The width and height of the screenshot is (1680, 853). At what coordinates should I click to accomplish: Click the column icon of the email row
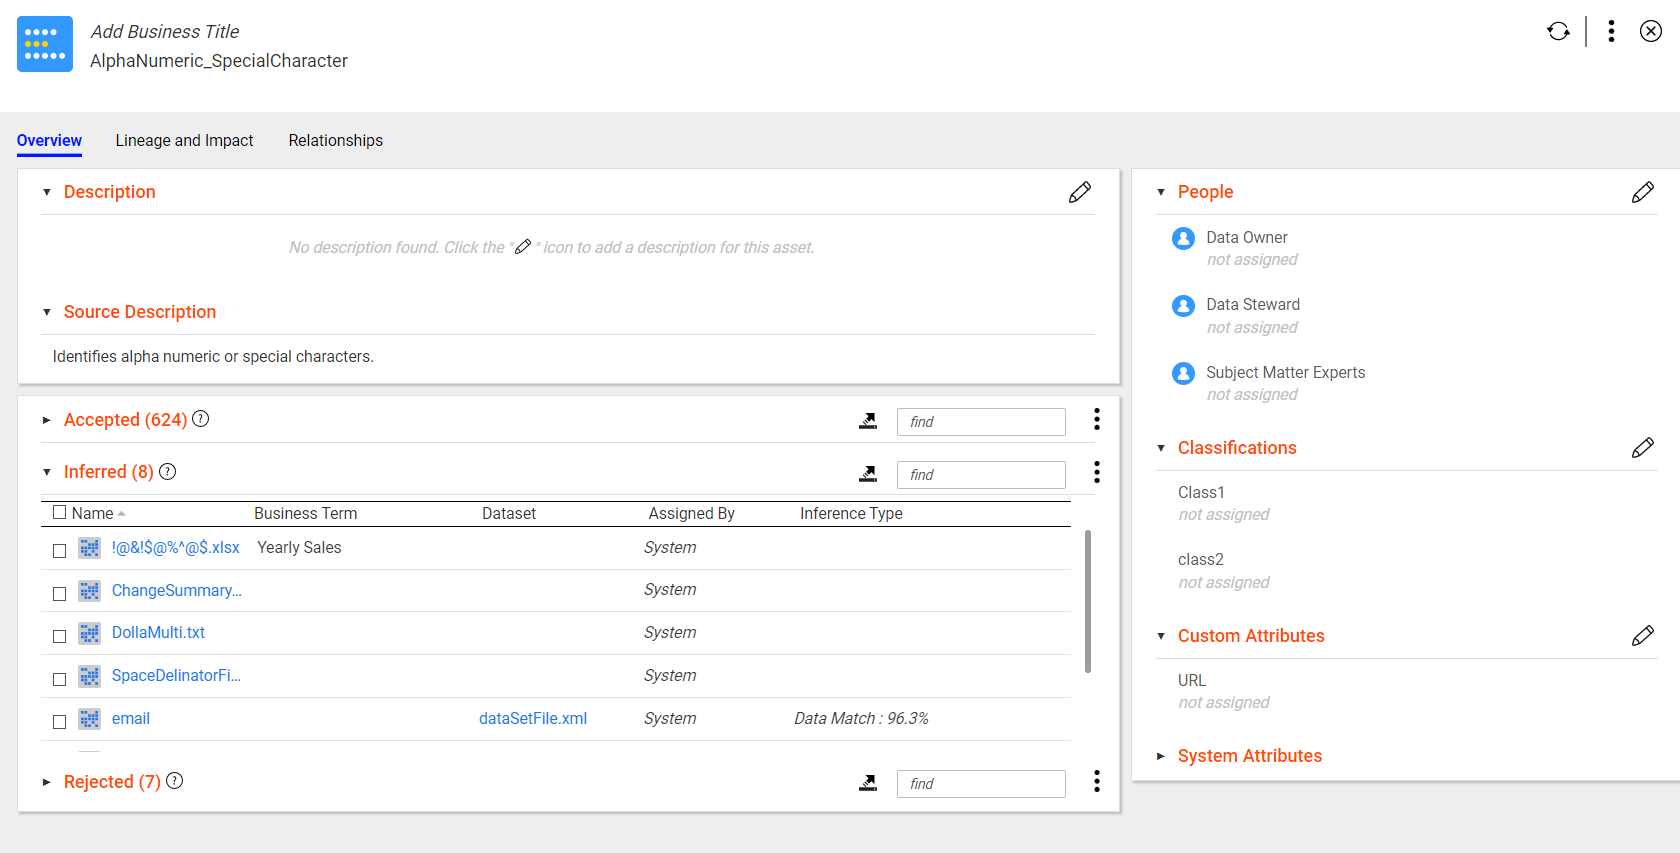point(90,719)
